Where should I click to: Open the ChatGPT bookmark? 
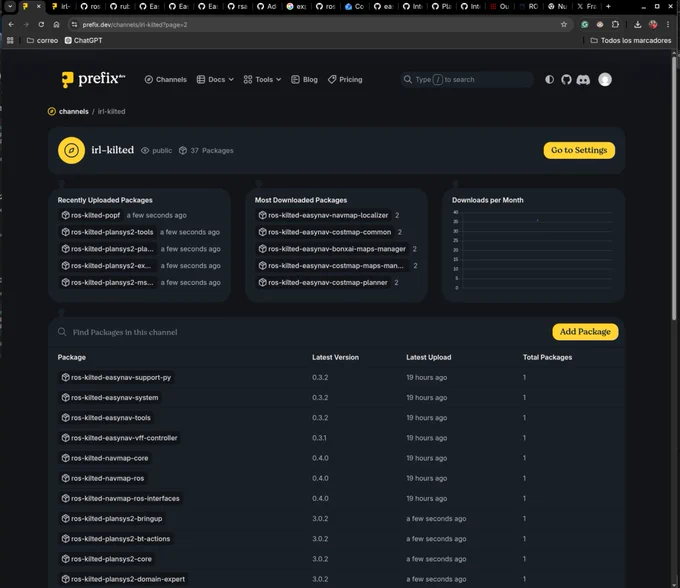[84, 40]
